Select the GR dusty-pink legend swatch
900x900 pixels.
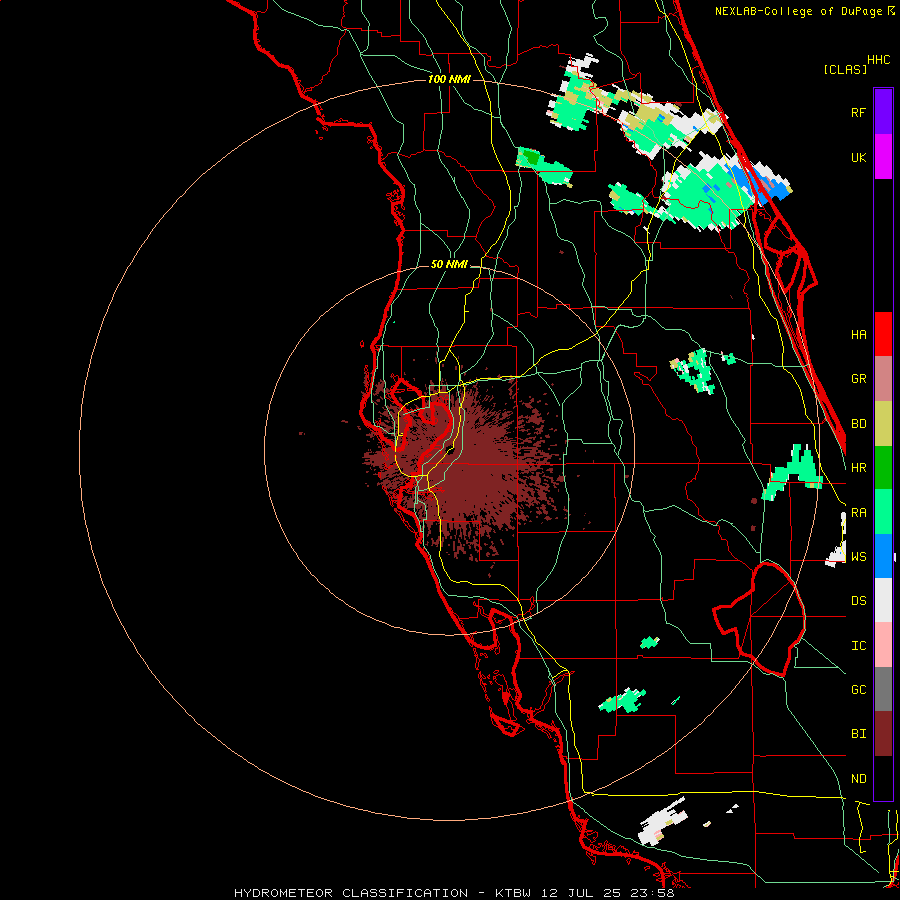[x=883, y=379]
